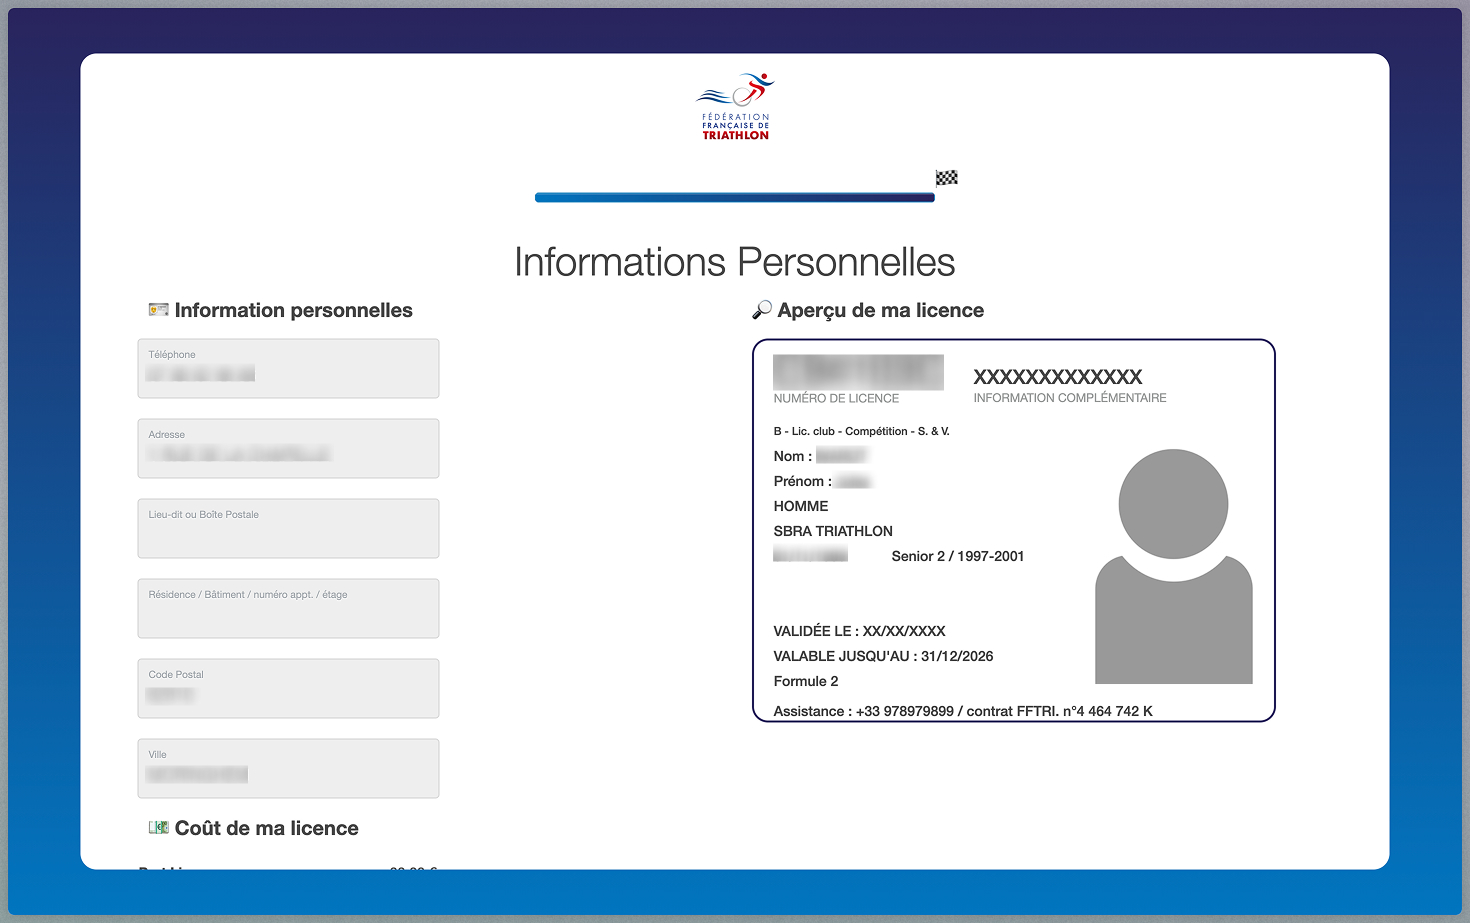The width and height of the screenshot is (1470, 923).
Task: Click the ID card icon beside Information personnelles
Action: (158, 310)
